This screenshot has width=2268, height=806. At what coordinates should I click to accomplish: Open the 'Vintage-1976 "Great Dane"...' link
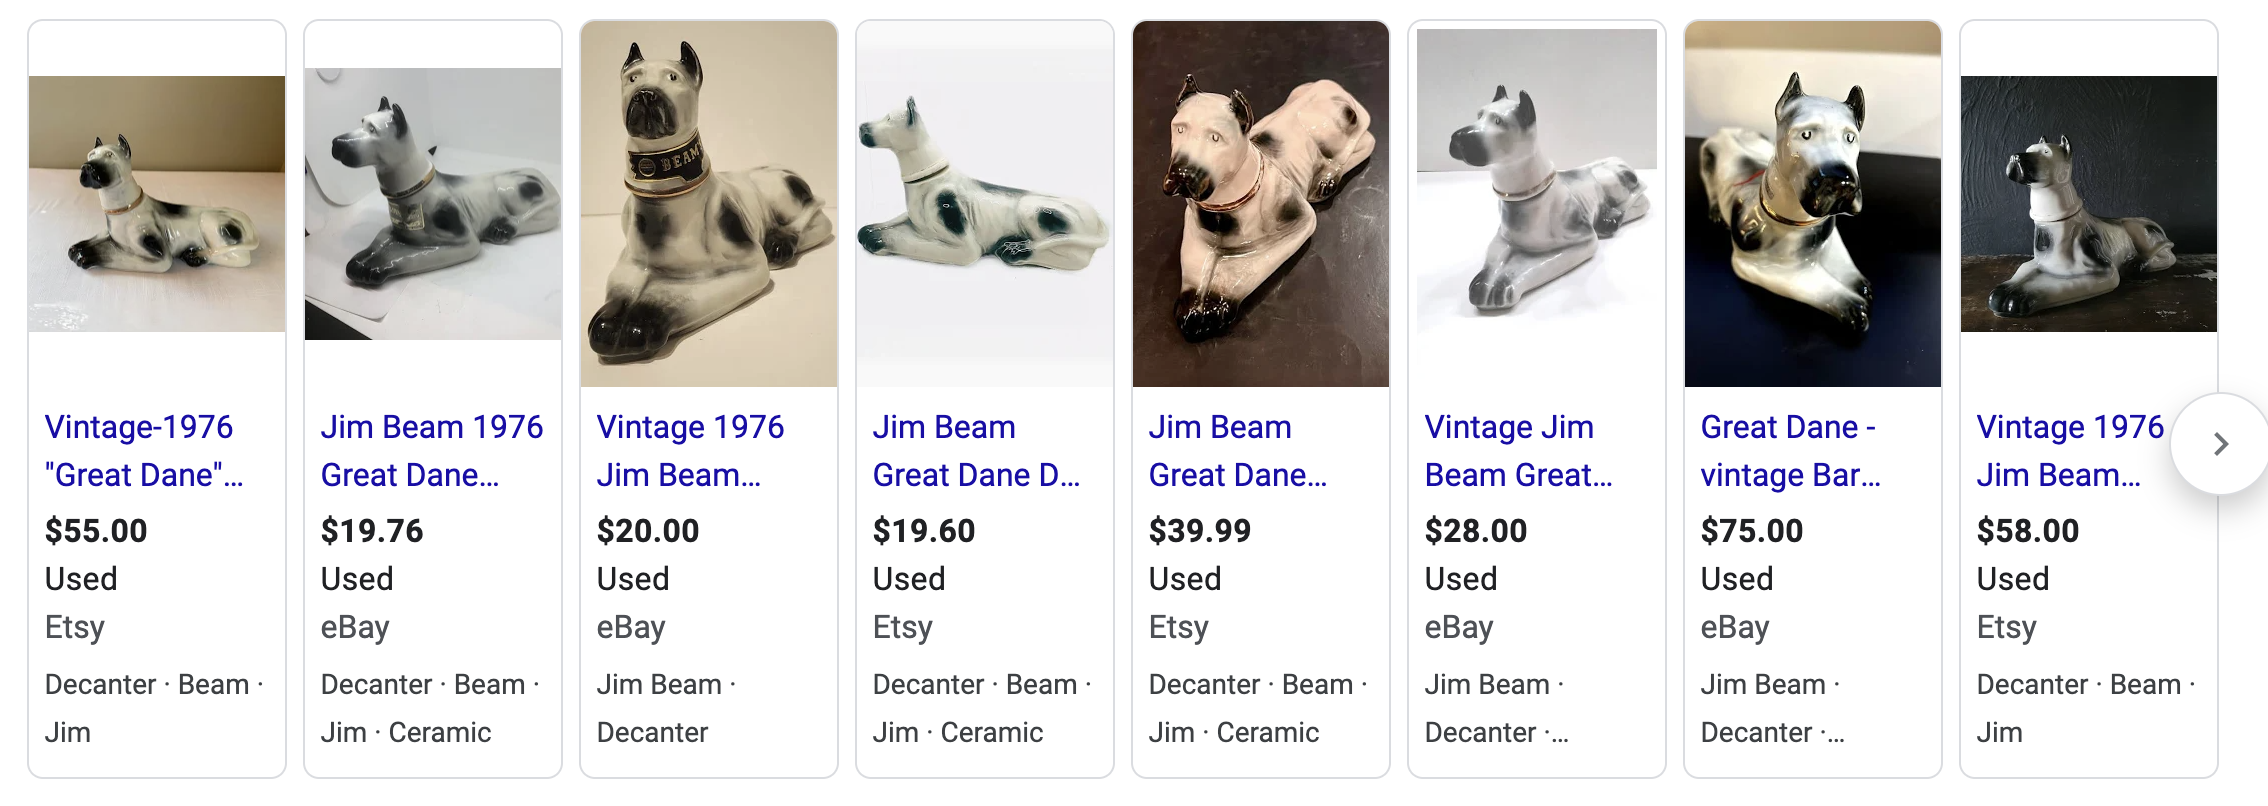[144, 451]
